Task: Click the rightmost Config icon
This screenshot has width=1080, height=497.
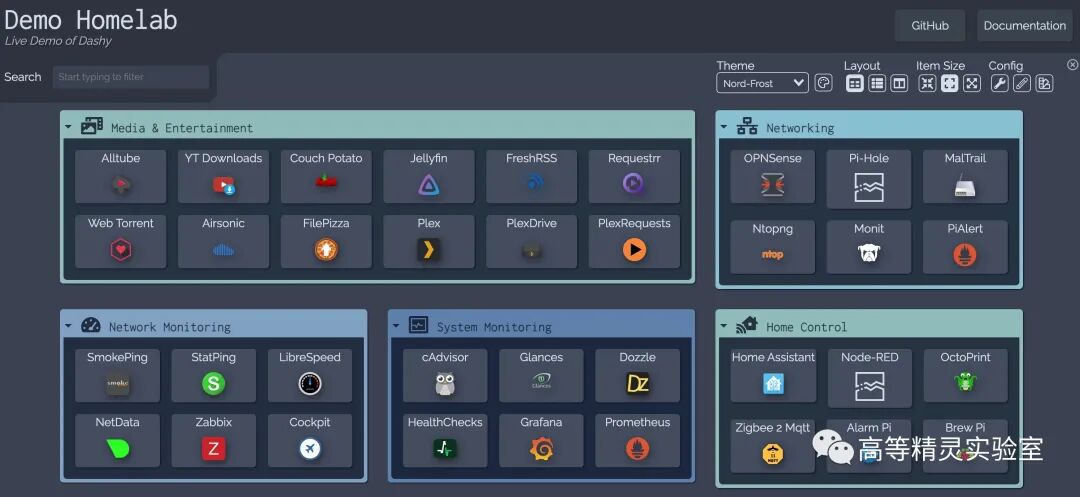Action: coord(1044,83)
